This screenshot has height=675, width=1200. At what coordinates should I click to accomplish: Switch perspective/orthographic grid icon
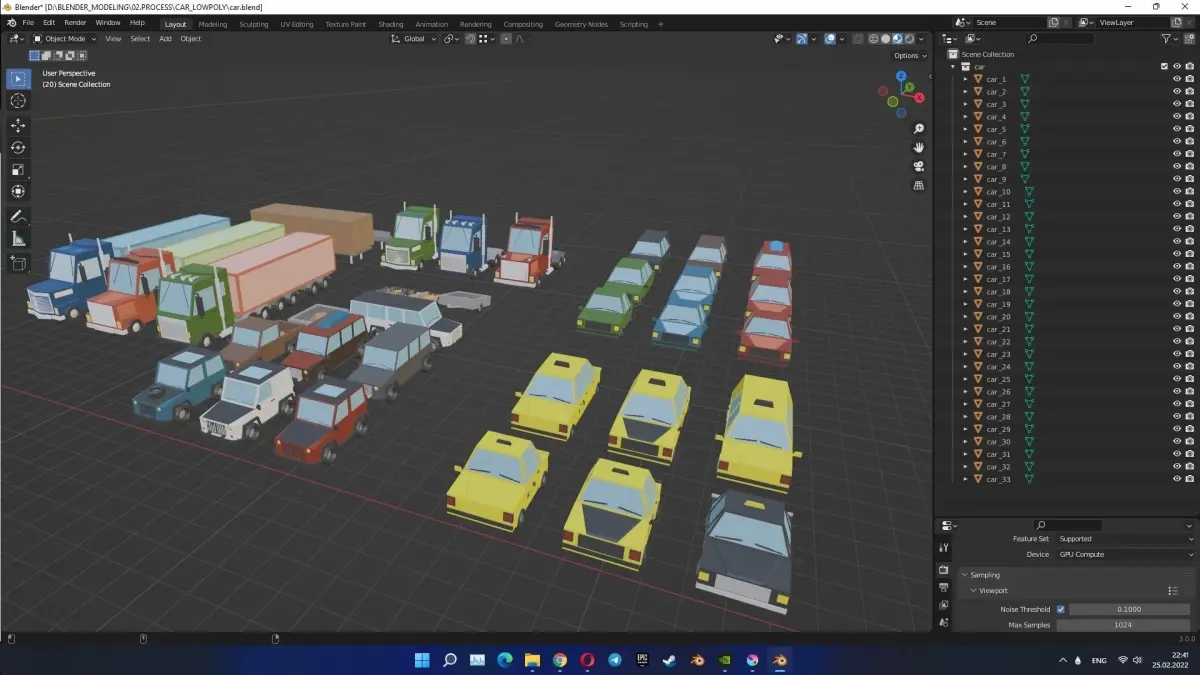point(919,185)
